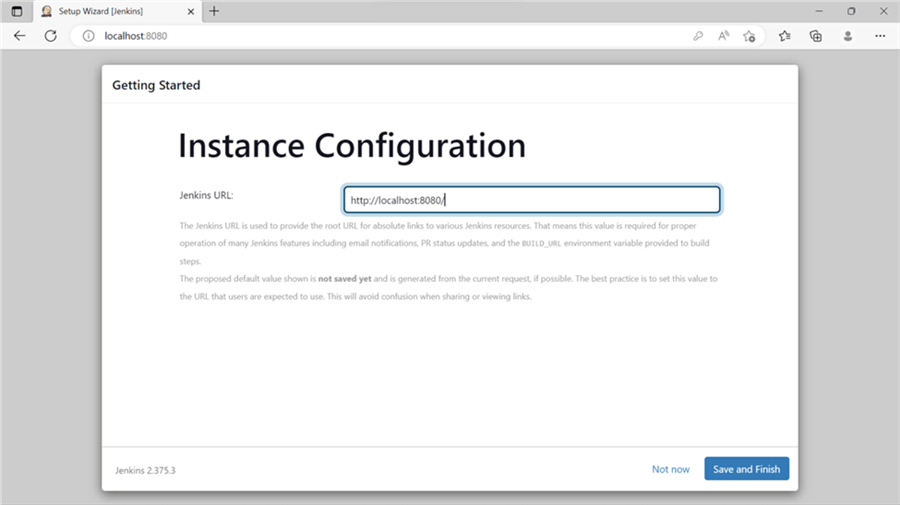Click into the Jenkins URL input field

pos(532,200)
